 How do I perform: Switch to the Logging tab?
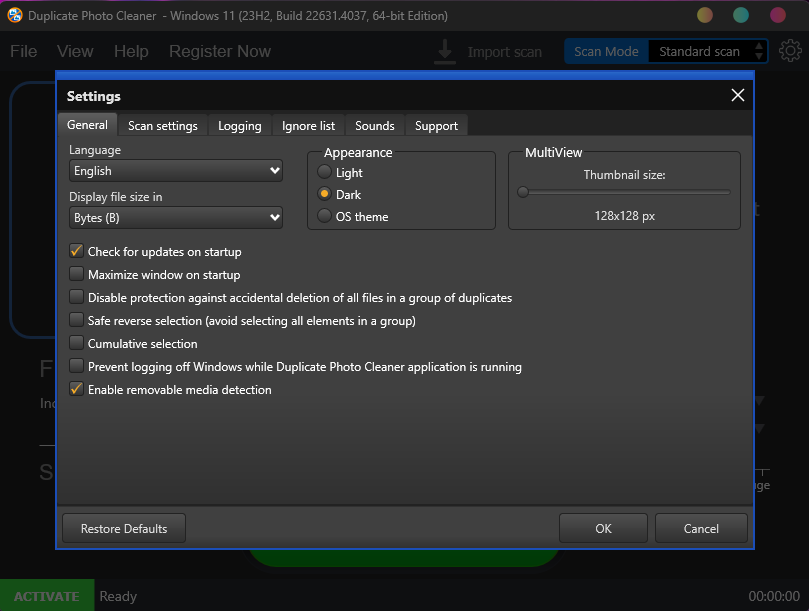pos(239,126)
